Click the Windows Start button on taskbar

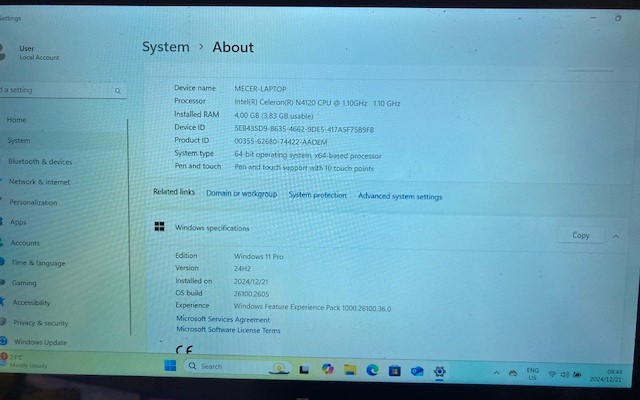[x=170, y=367]
